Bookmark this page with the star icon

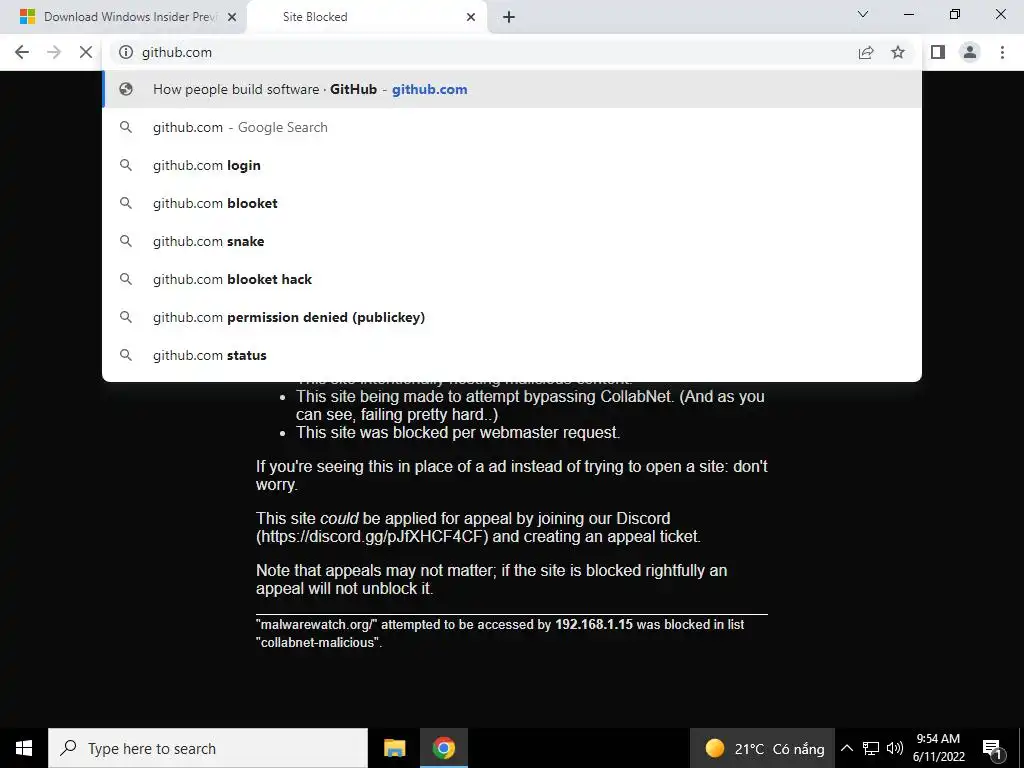click(x=898, y=52)
